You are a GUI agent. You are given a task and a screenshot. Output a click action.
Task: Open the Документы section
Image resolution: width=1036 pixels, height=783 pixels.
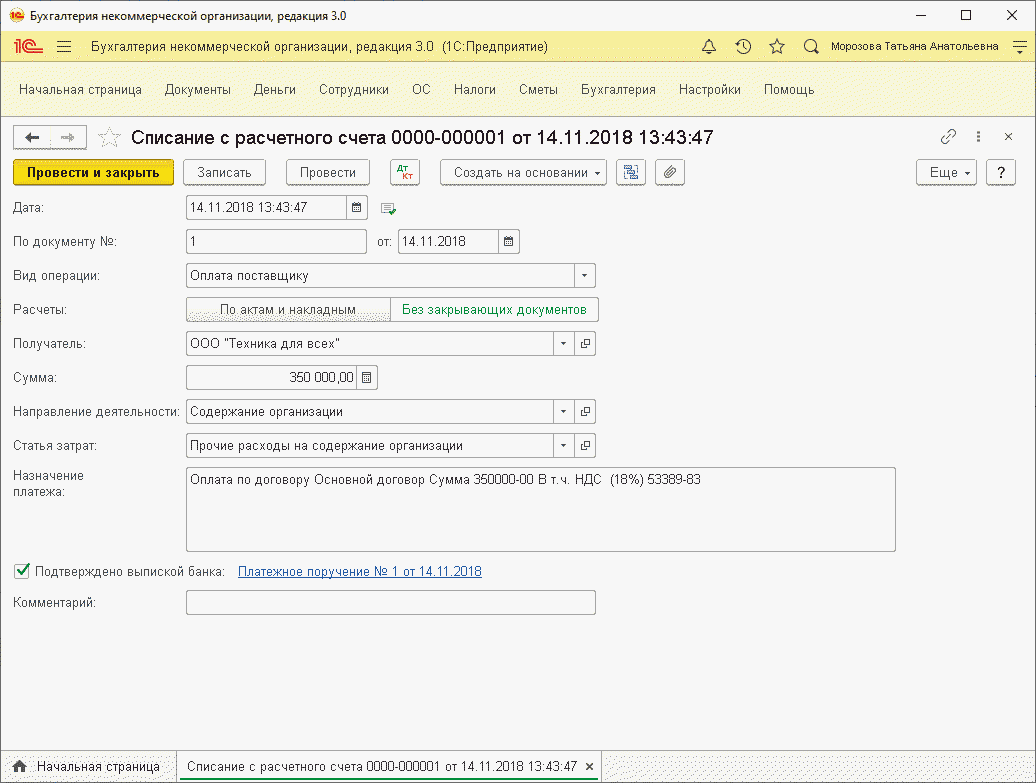[198, 90]
